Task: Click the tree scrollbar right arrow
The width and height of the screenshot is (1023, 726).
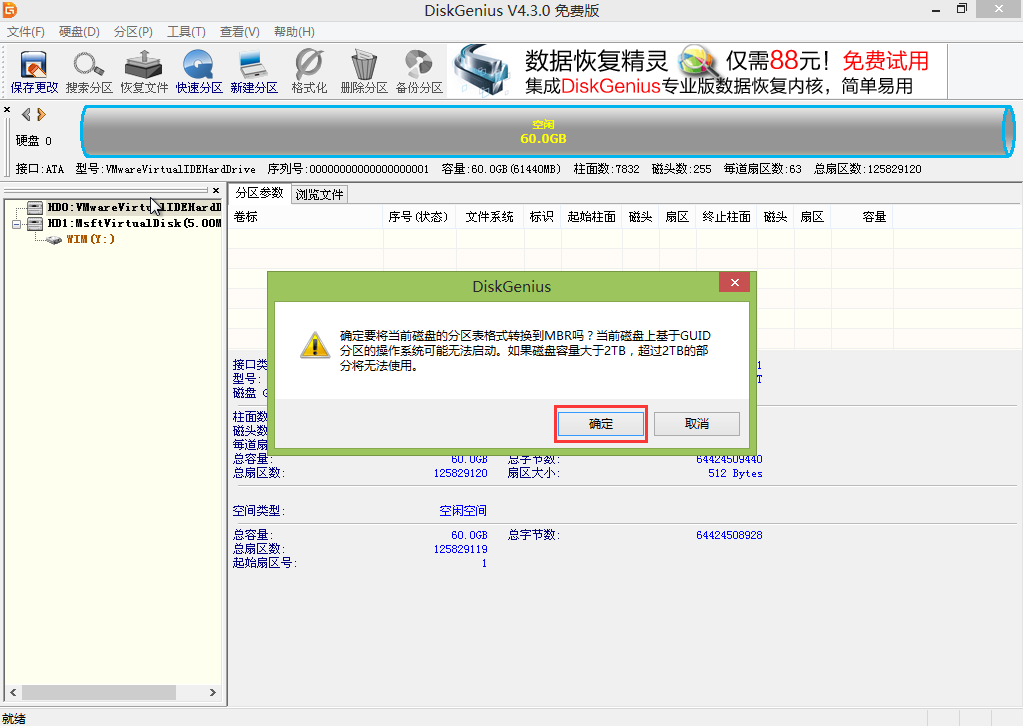Action: pyautogui.click(x=213, y=692)
